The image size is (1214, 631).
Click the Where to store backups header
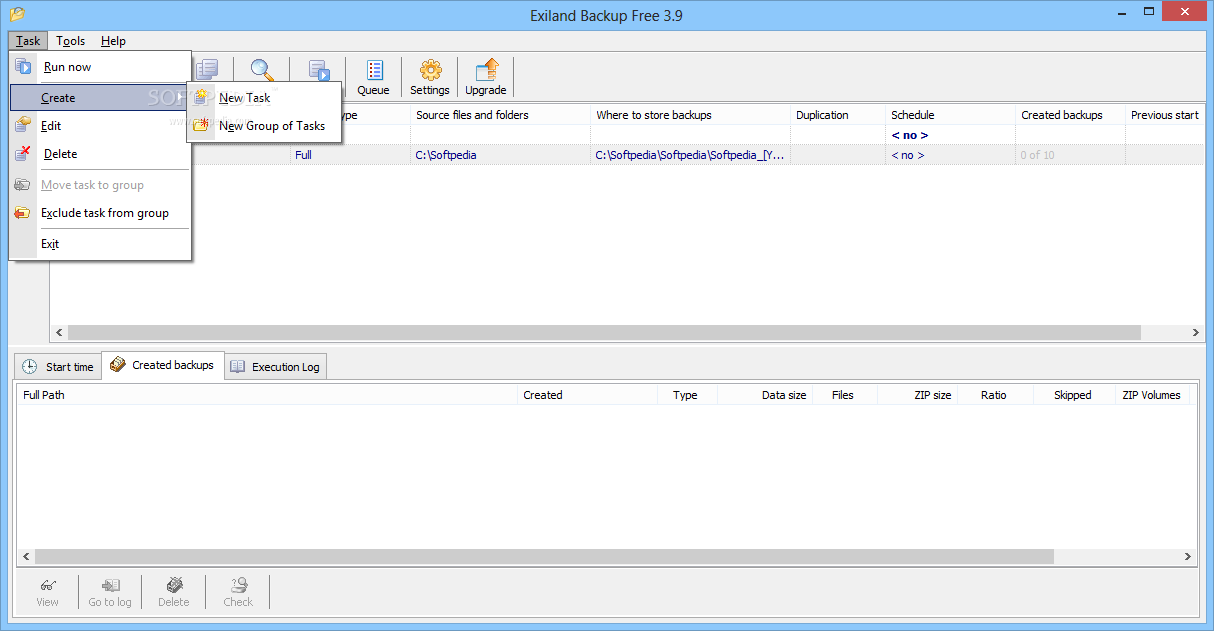click(690, 115)
